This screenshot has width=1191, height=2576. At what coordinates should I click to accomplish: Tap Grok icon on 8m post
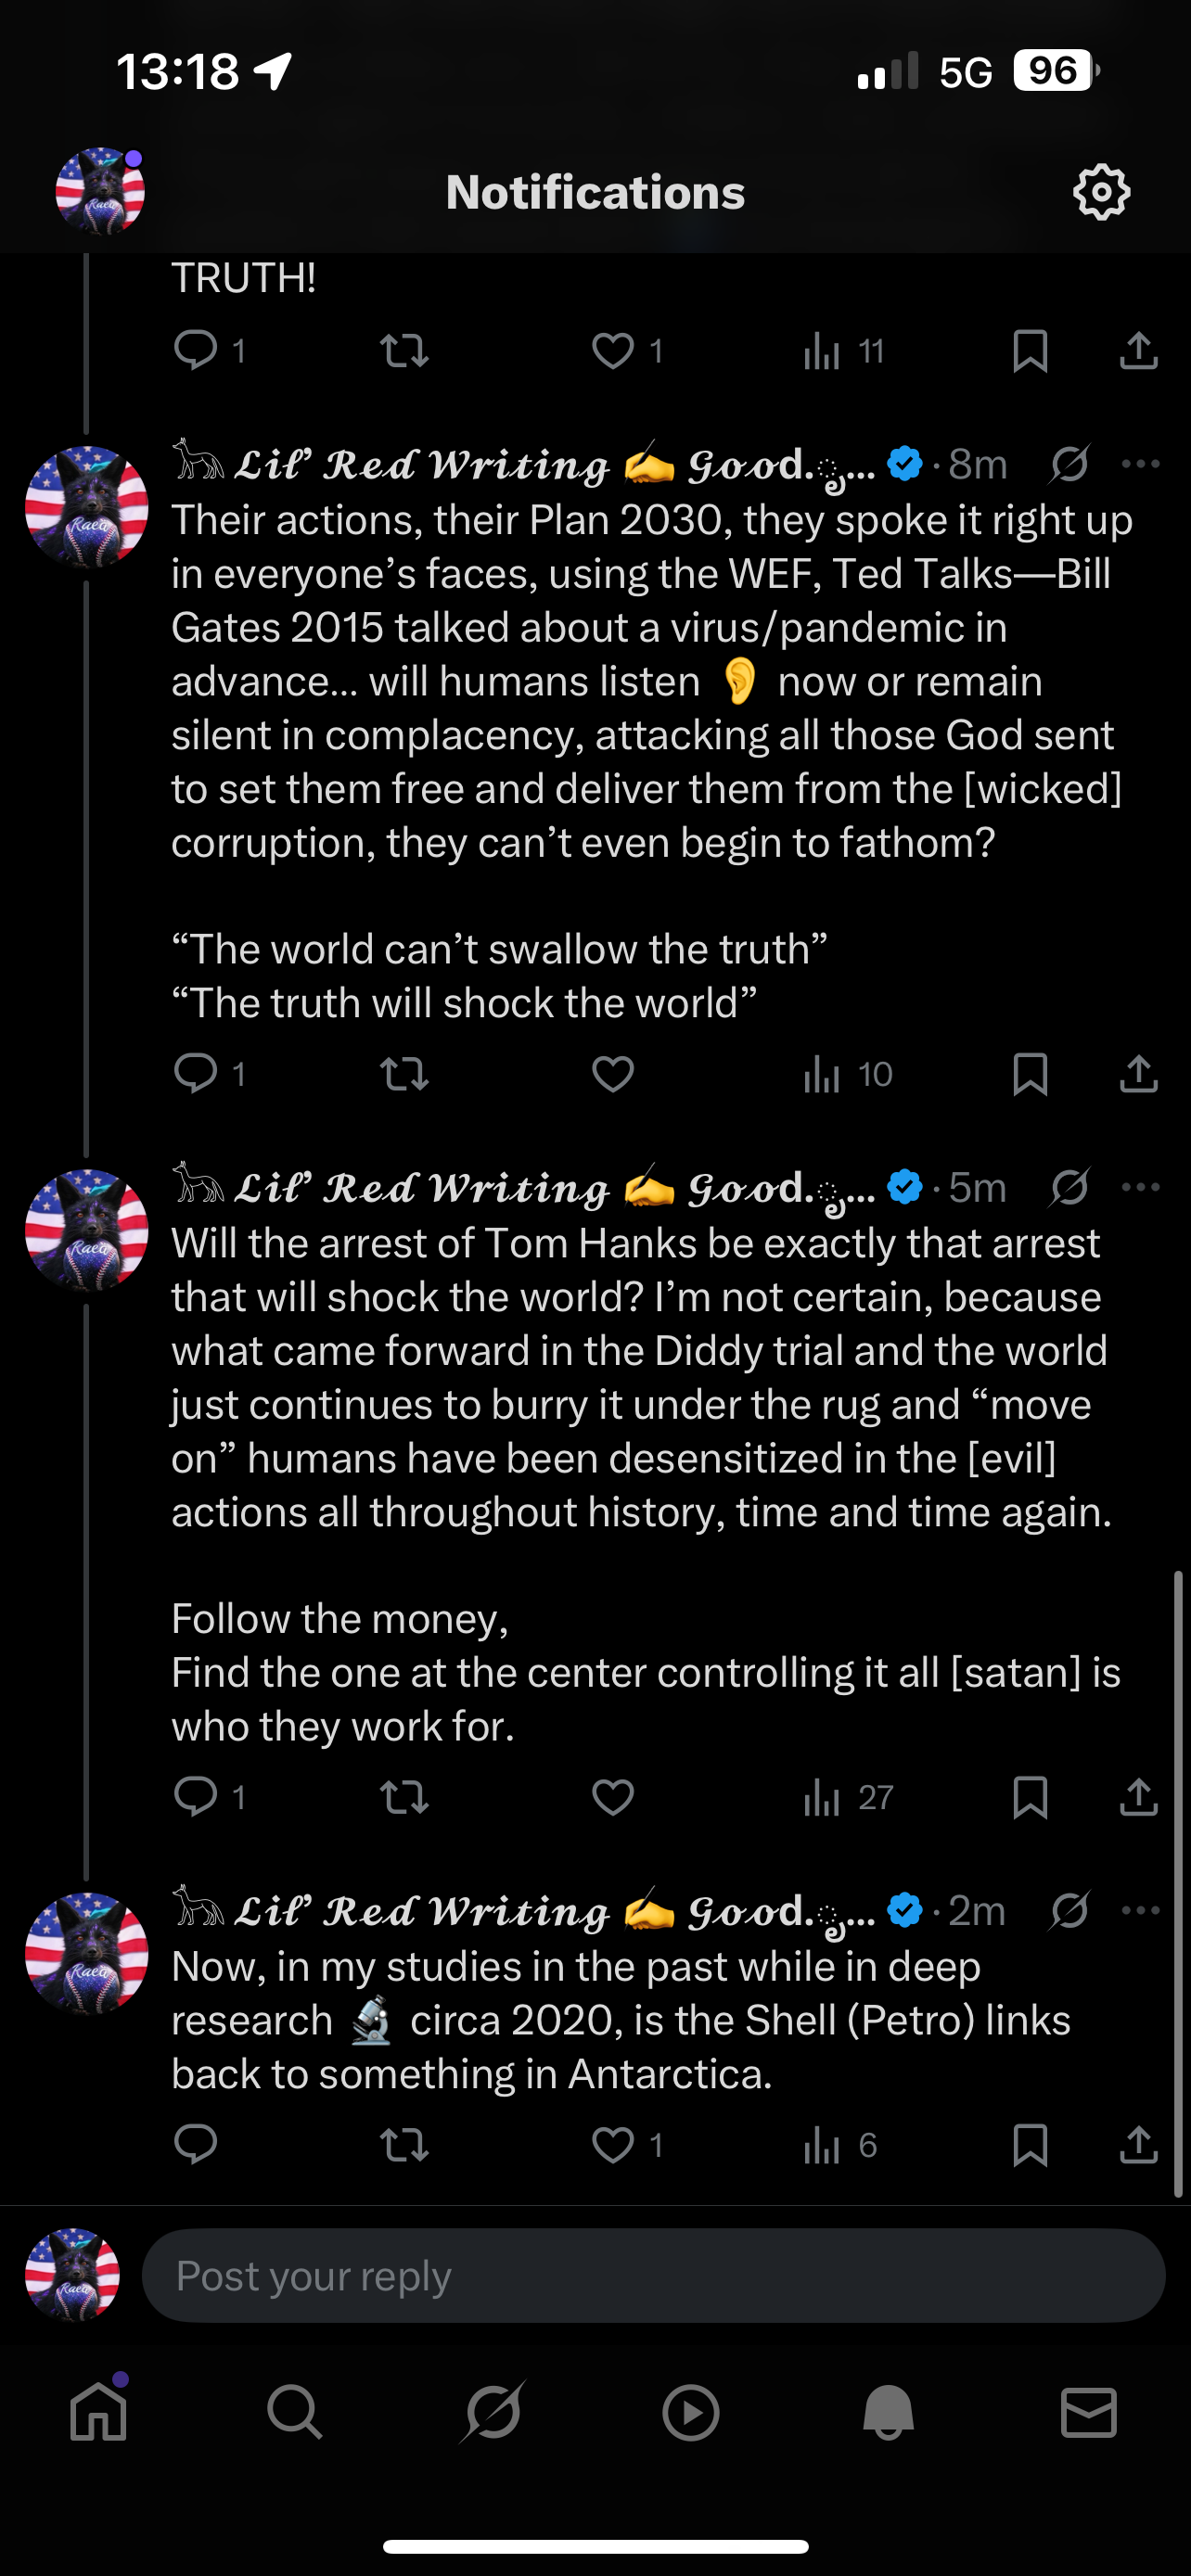pyautogui.click(x=1069, y=464)
